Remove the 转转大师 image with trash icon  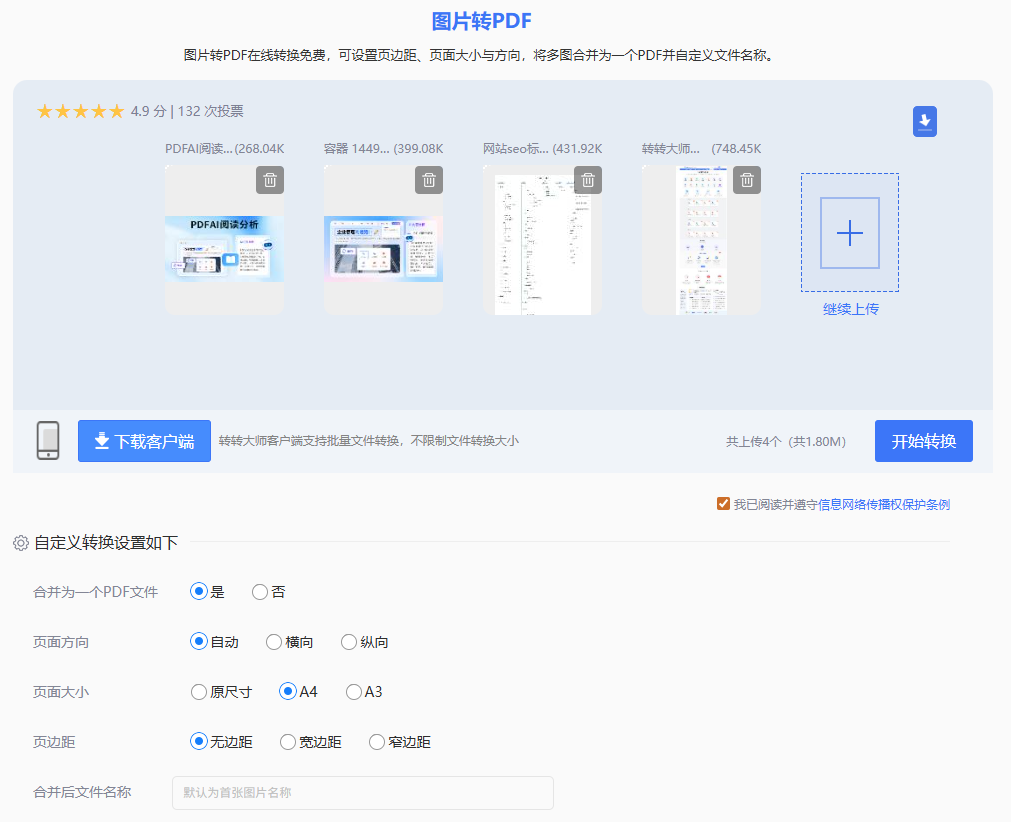[x=746, y=180]
